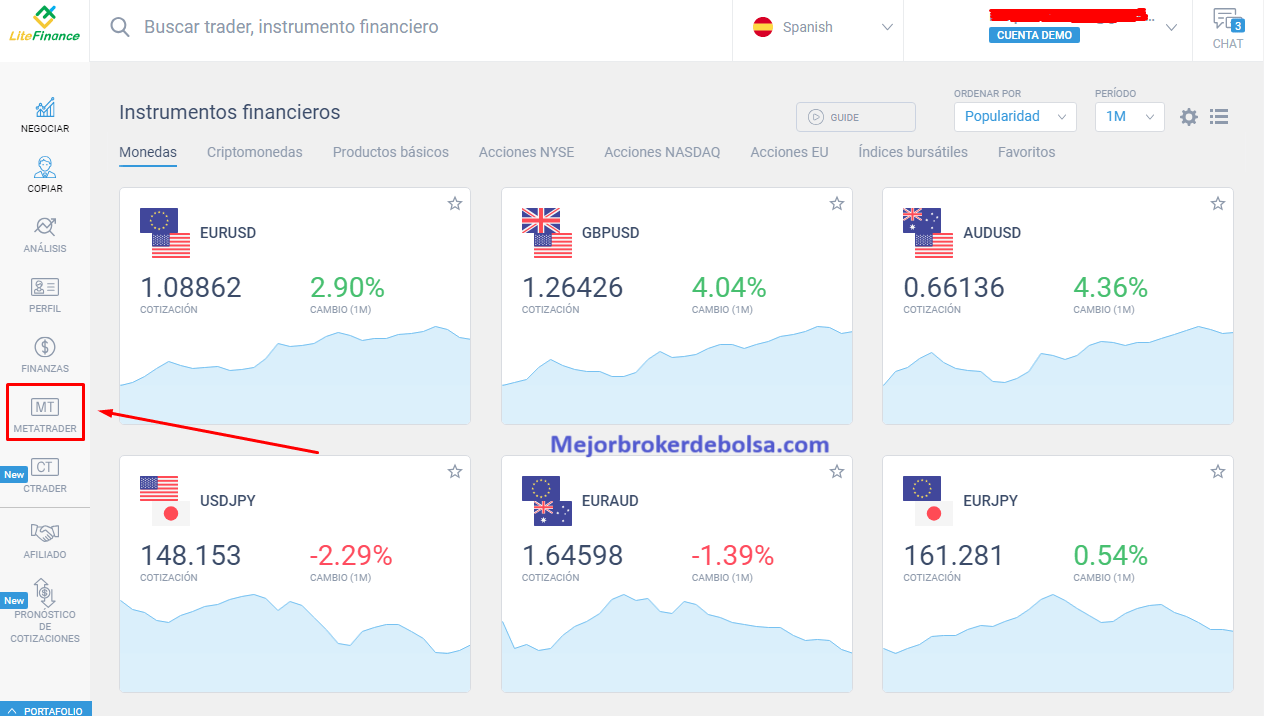Switch to the Acciones NYSE tab
This screenshot has height=716, width=1264.
click(x=527, y=152)
